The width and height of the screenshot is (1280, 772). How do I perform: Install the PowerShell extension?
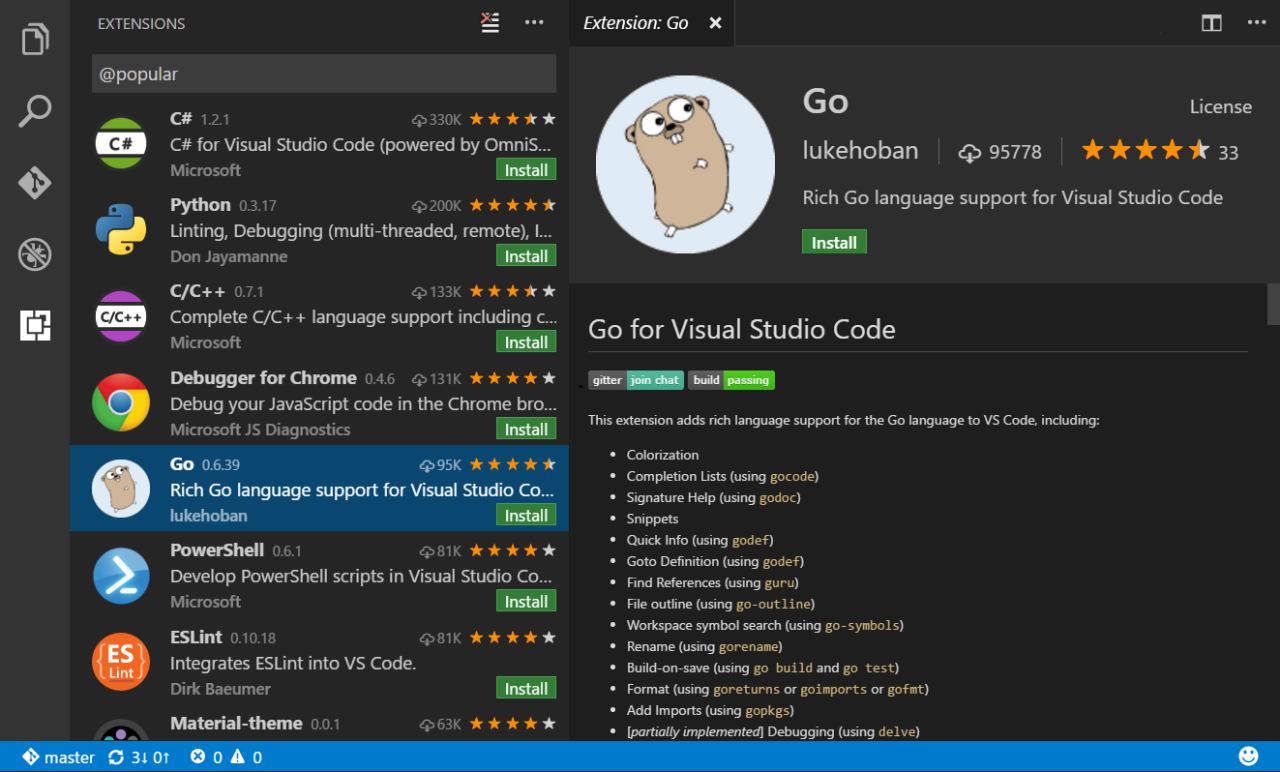[x=526, y=601]
